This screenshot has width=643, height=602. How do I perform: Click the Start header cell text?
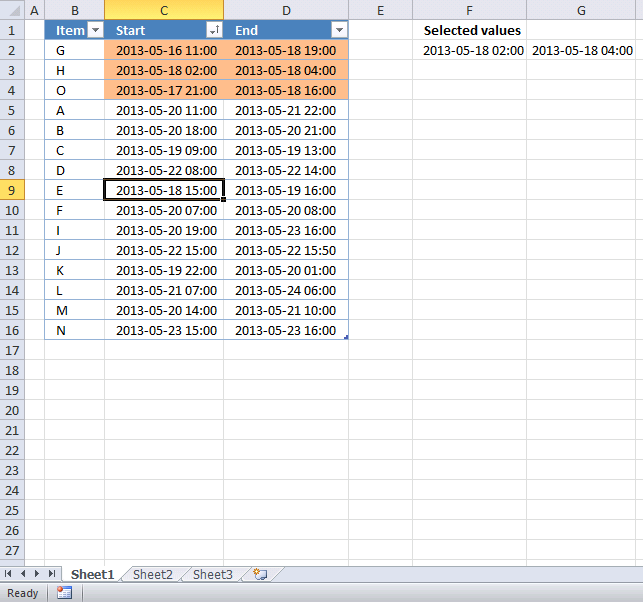[130, 30]
